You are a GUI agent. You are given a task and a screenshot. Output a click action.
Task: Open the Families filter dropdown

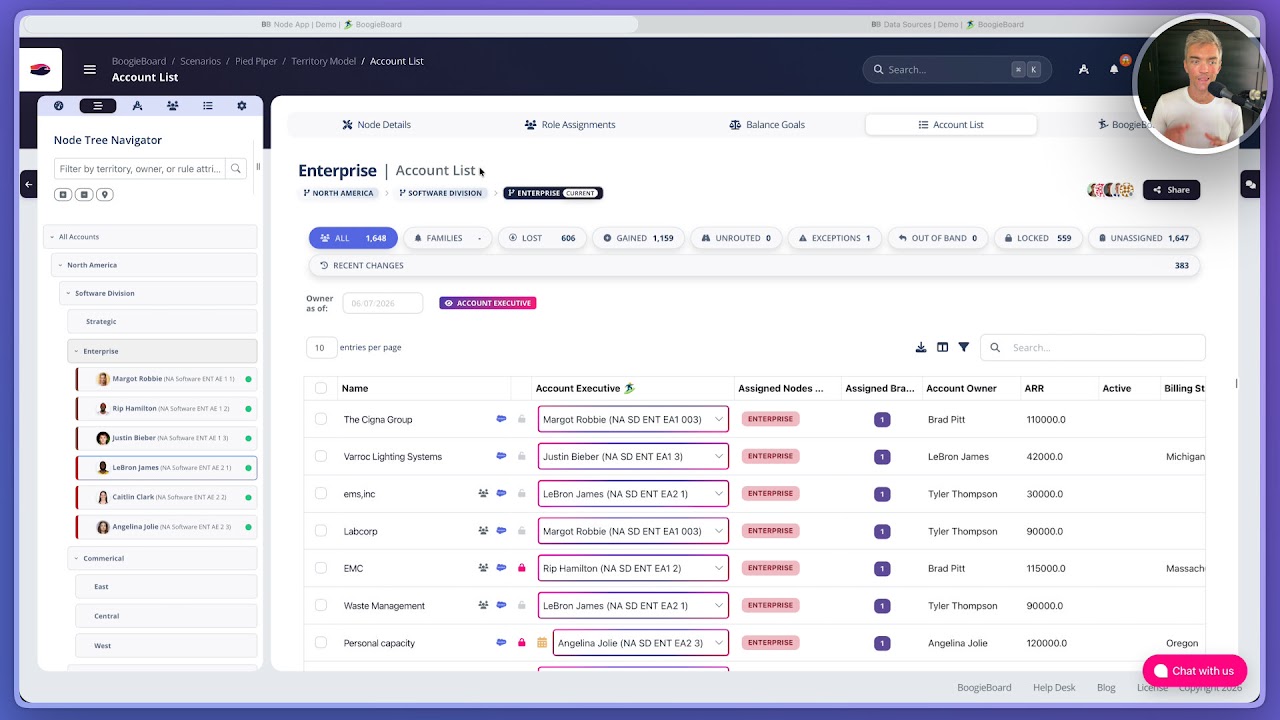tap(448, 238)
